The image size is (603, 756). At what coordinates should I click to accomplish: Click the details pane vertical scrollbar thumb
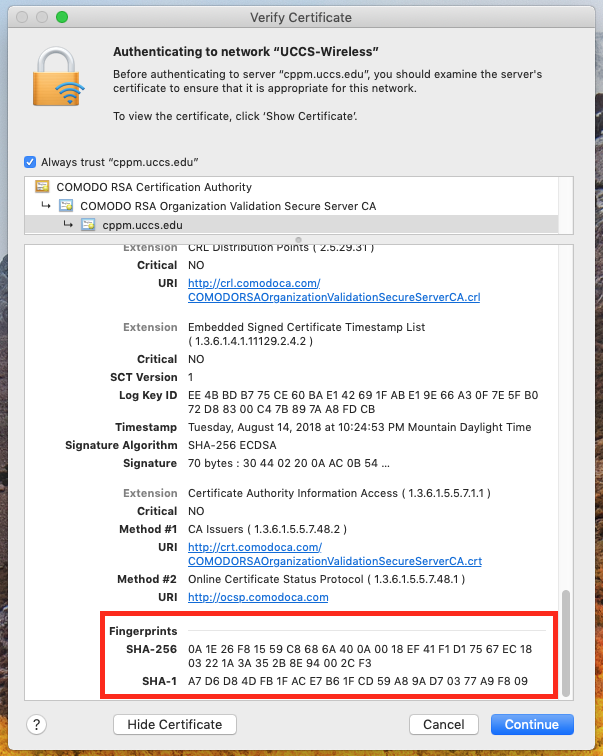566,643
